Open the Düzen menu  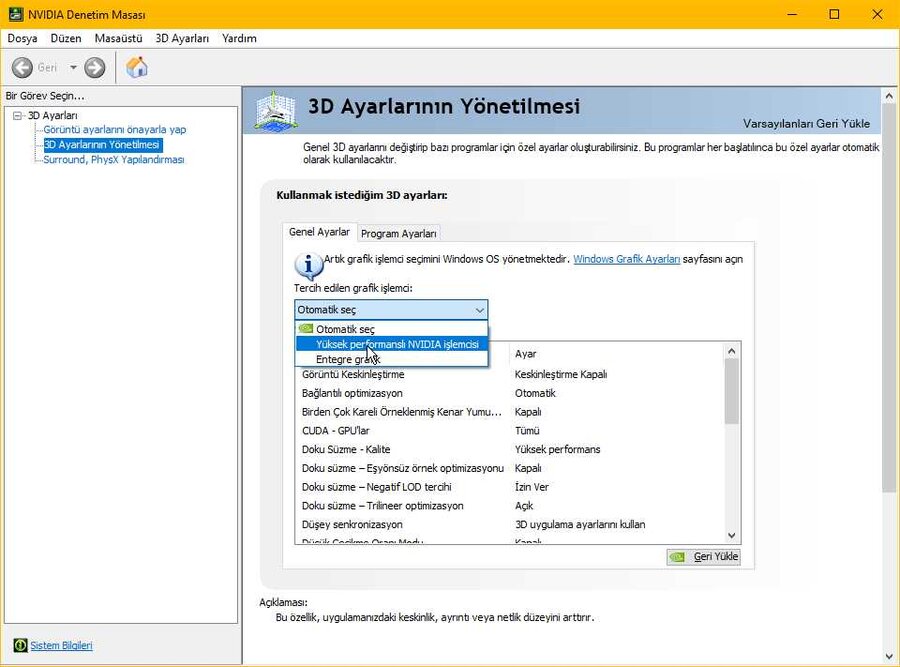(66, 38)
